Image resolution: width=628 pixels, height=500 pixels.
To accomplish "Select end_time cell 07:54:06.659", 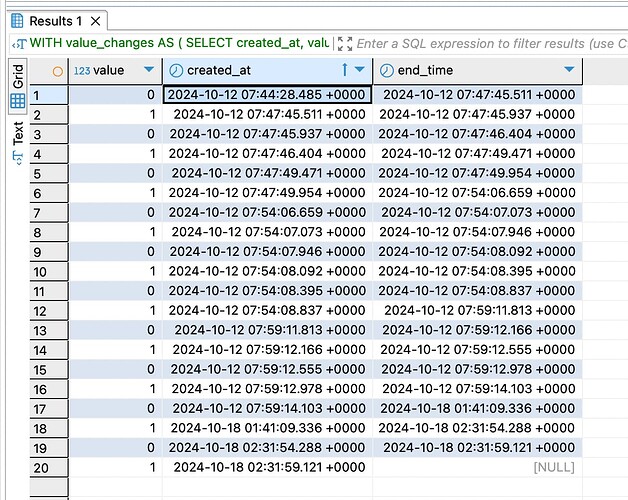I will 477,193.
